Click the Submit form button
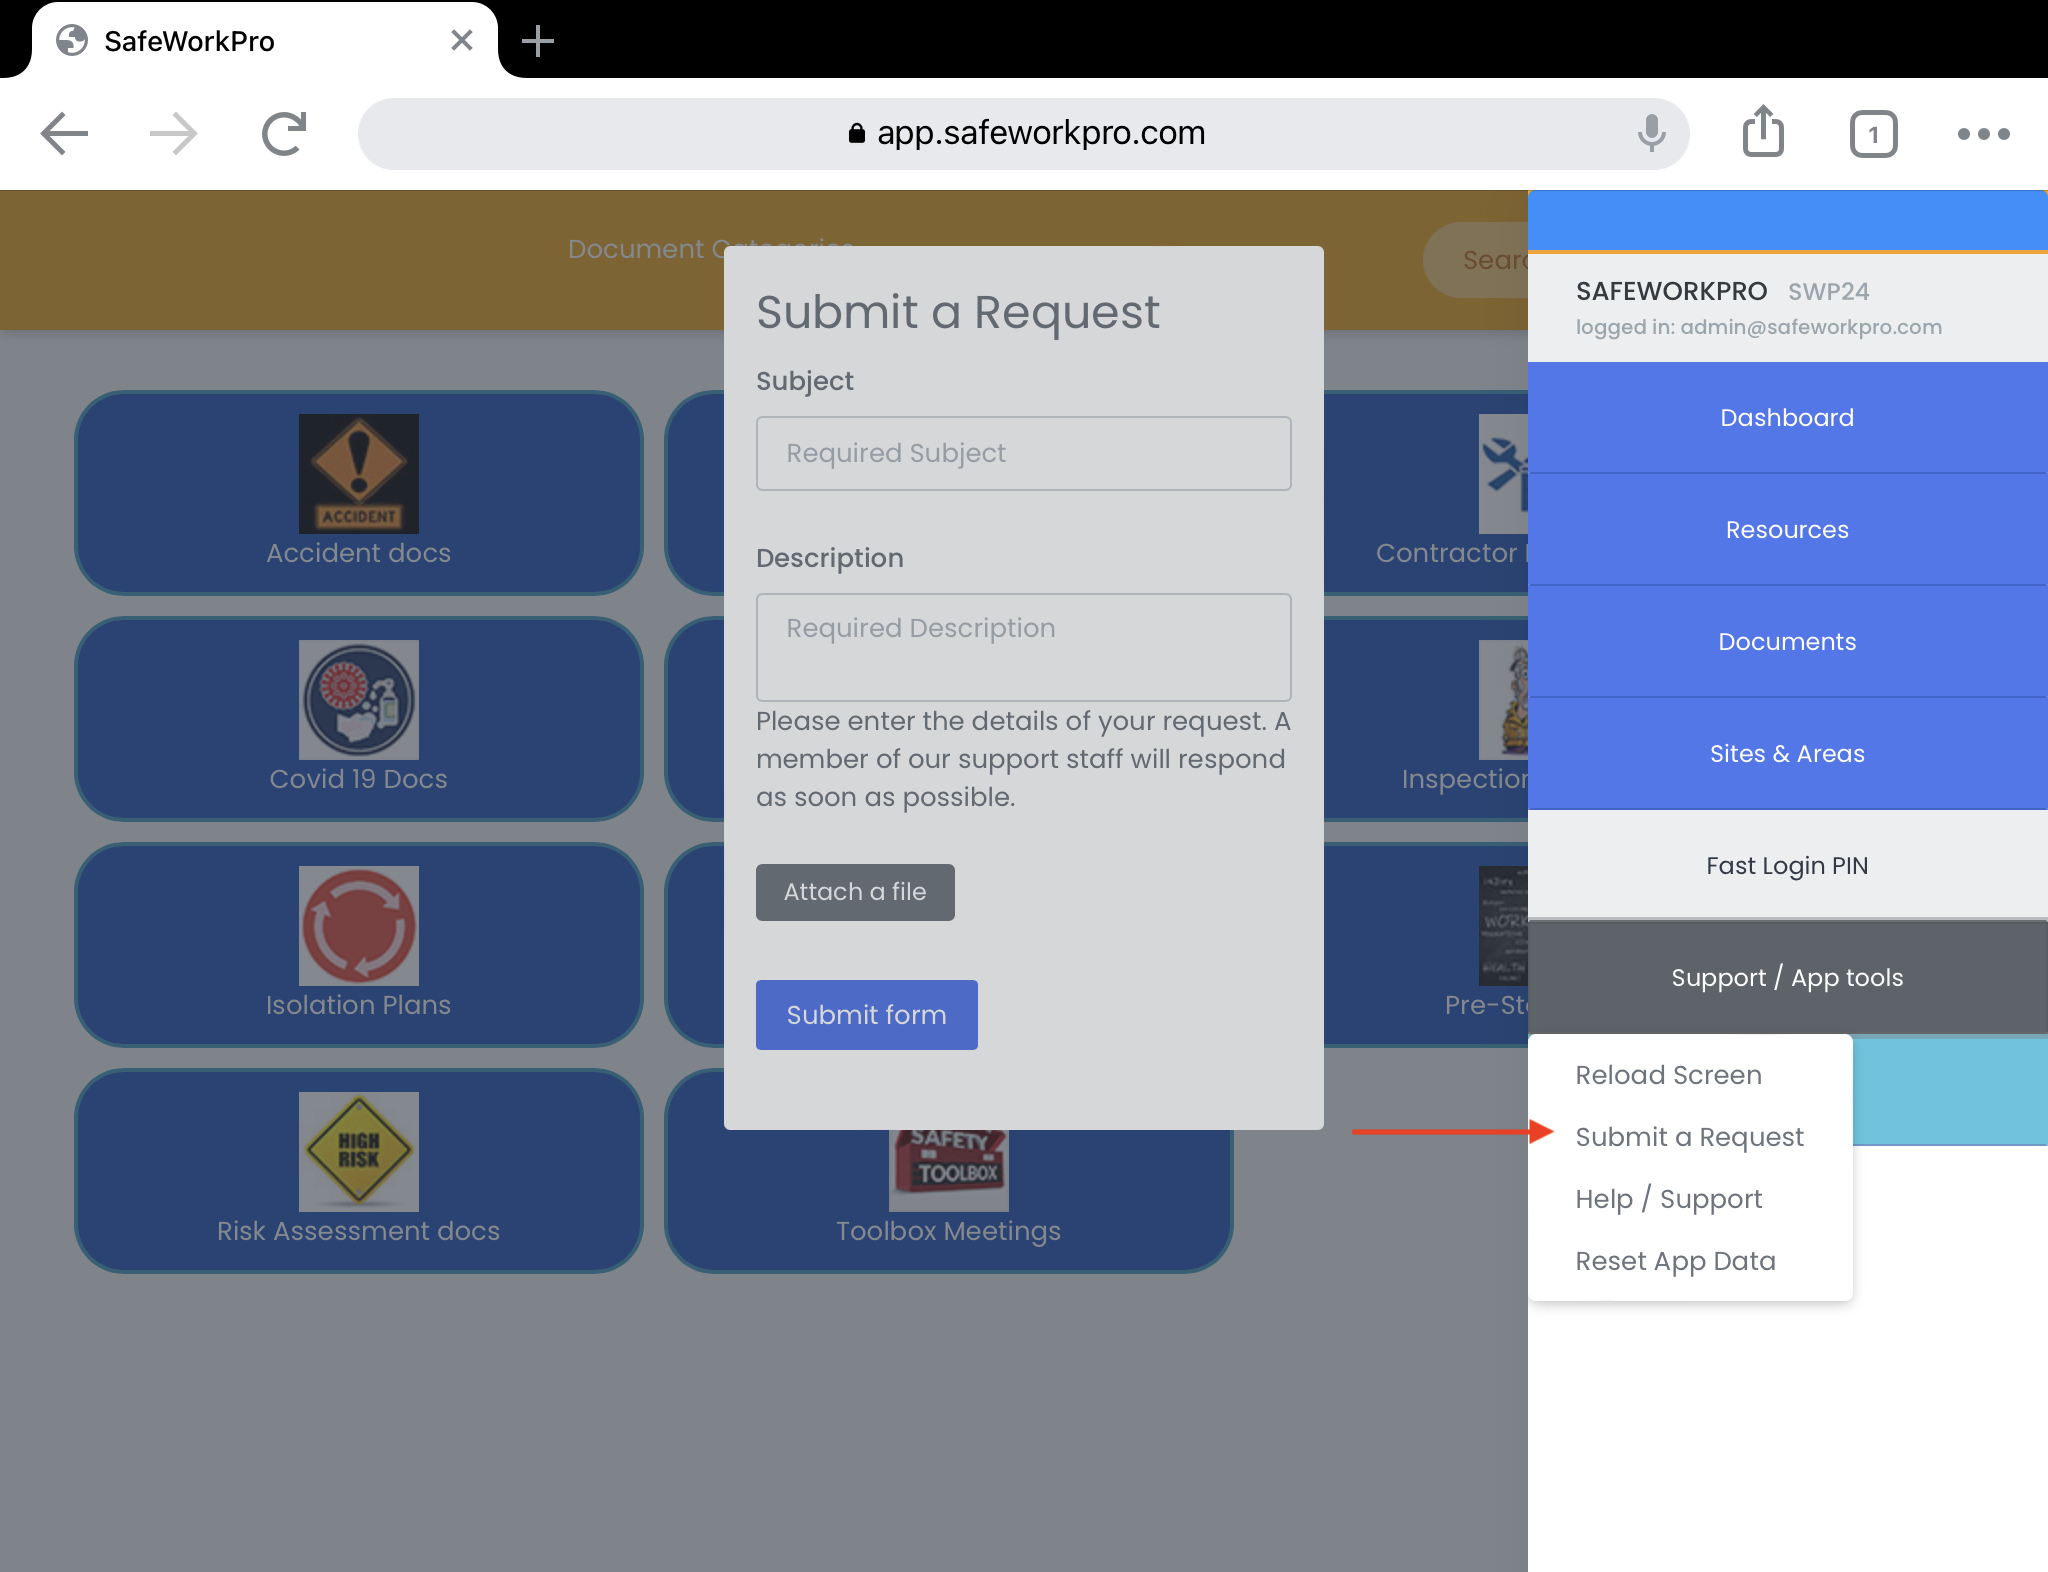 [x=867, y=1014]
